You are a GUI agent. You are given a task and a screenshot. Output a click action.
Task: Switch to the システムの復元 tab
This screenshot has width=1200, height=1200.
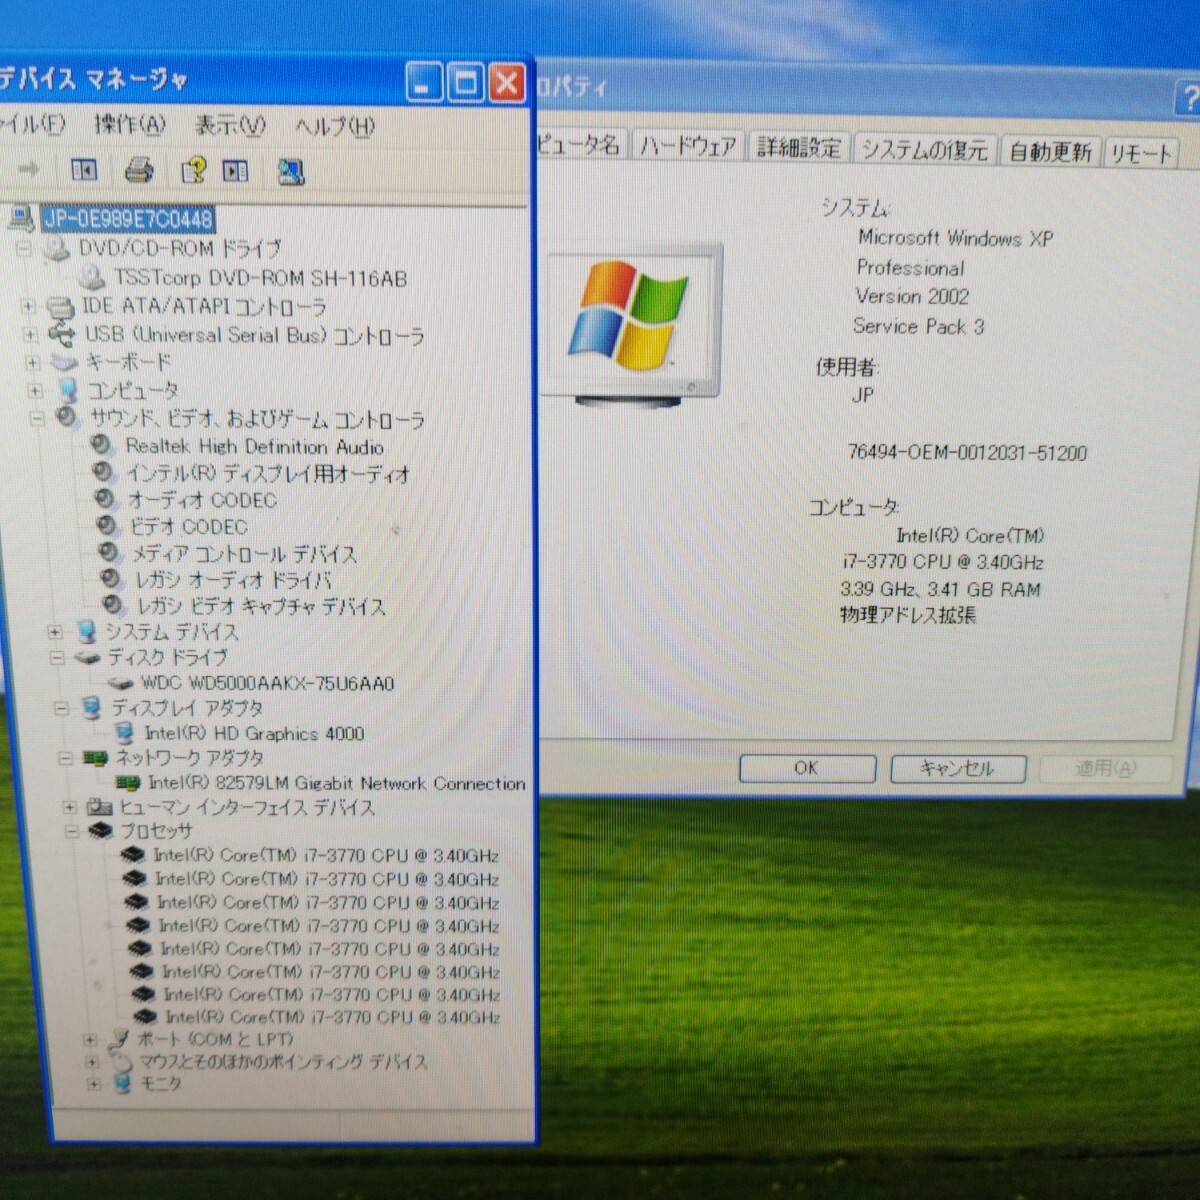(924, 150)
